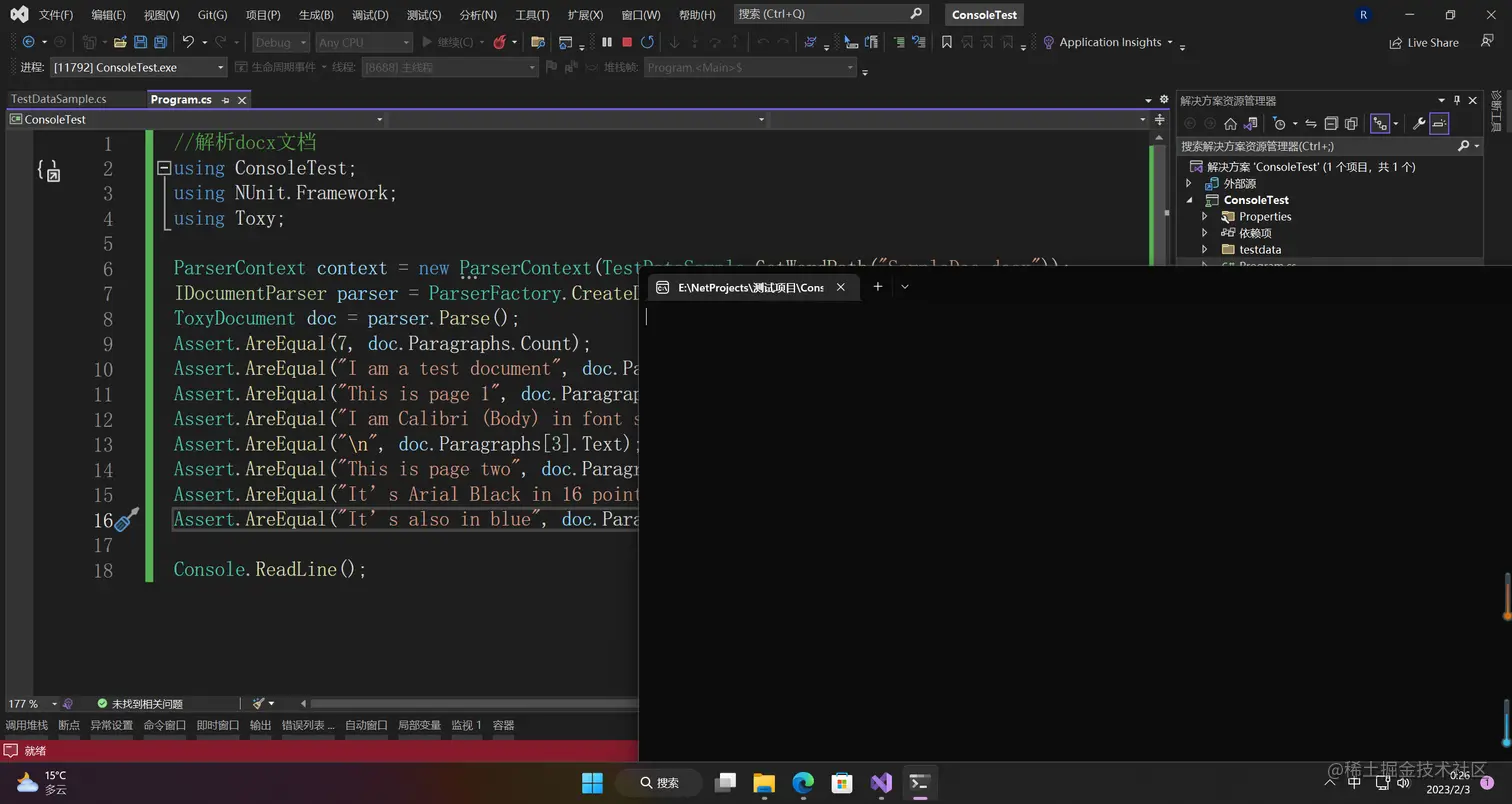Click the Navigate Backward arrow in toolbar

click(x=28, y=42)
